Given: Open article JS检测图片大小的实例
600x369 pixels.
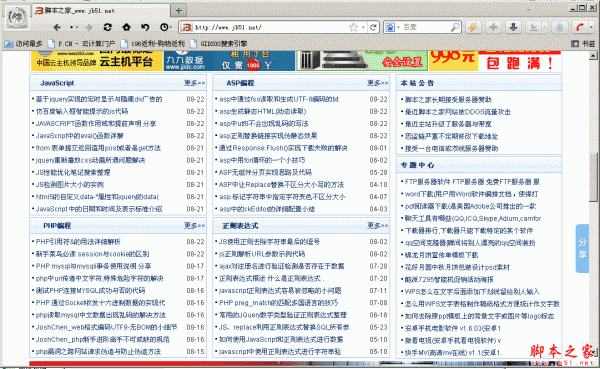Looking at the screenshot, I should [70, 184].
